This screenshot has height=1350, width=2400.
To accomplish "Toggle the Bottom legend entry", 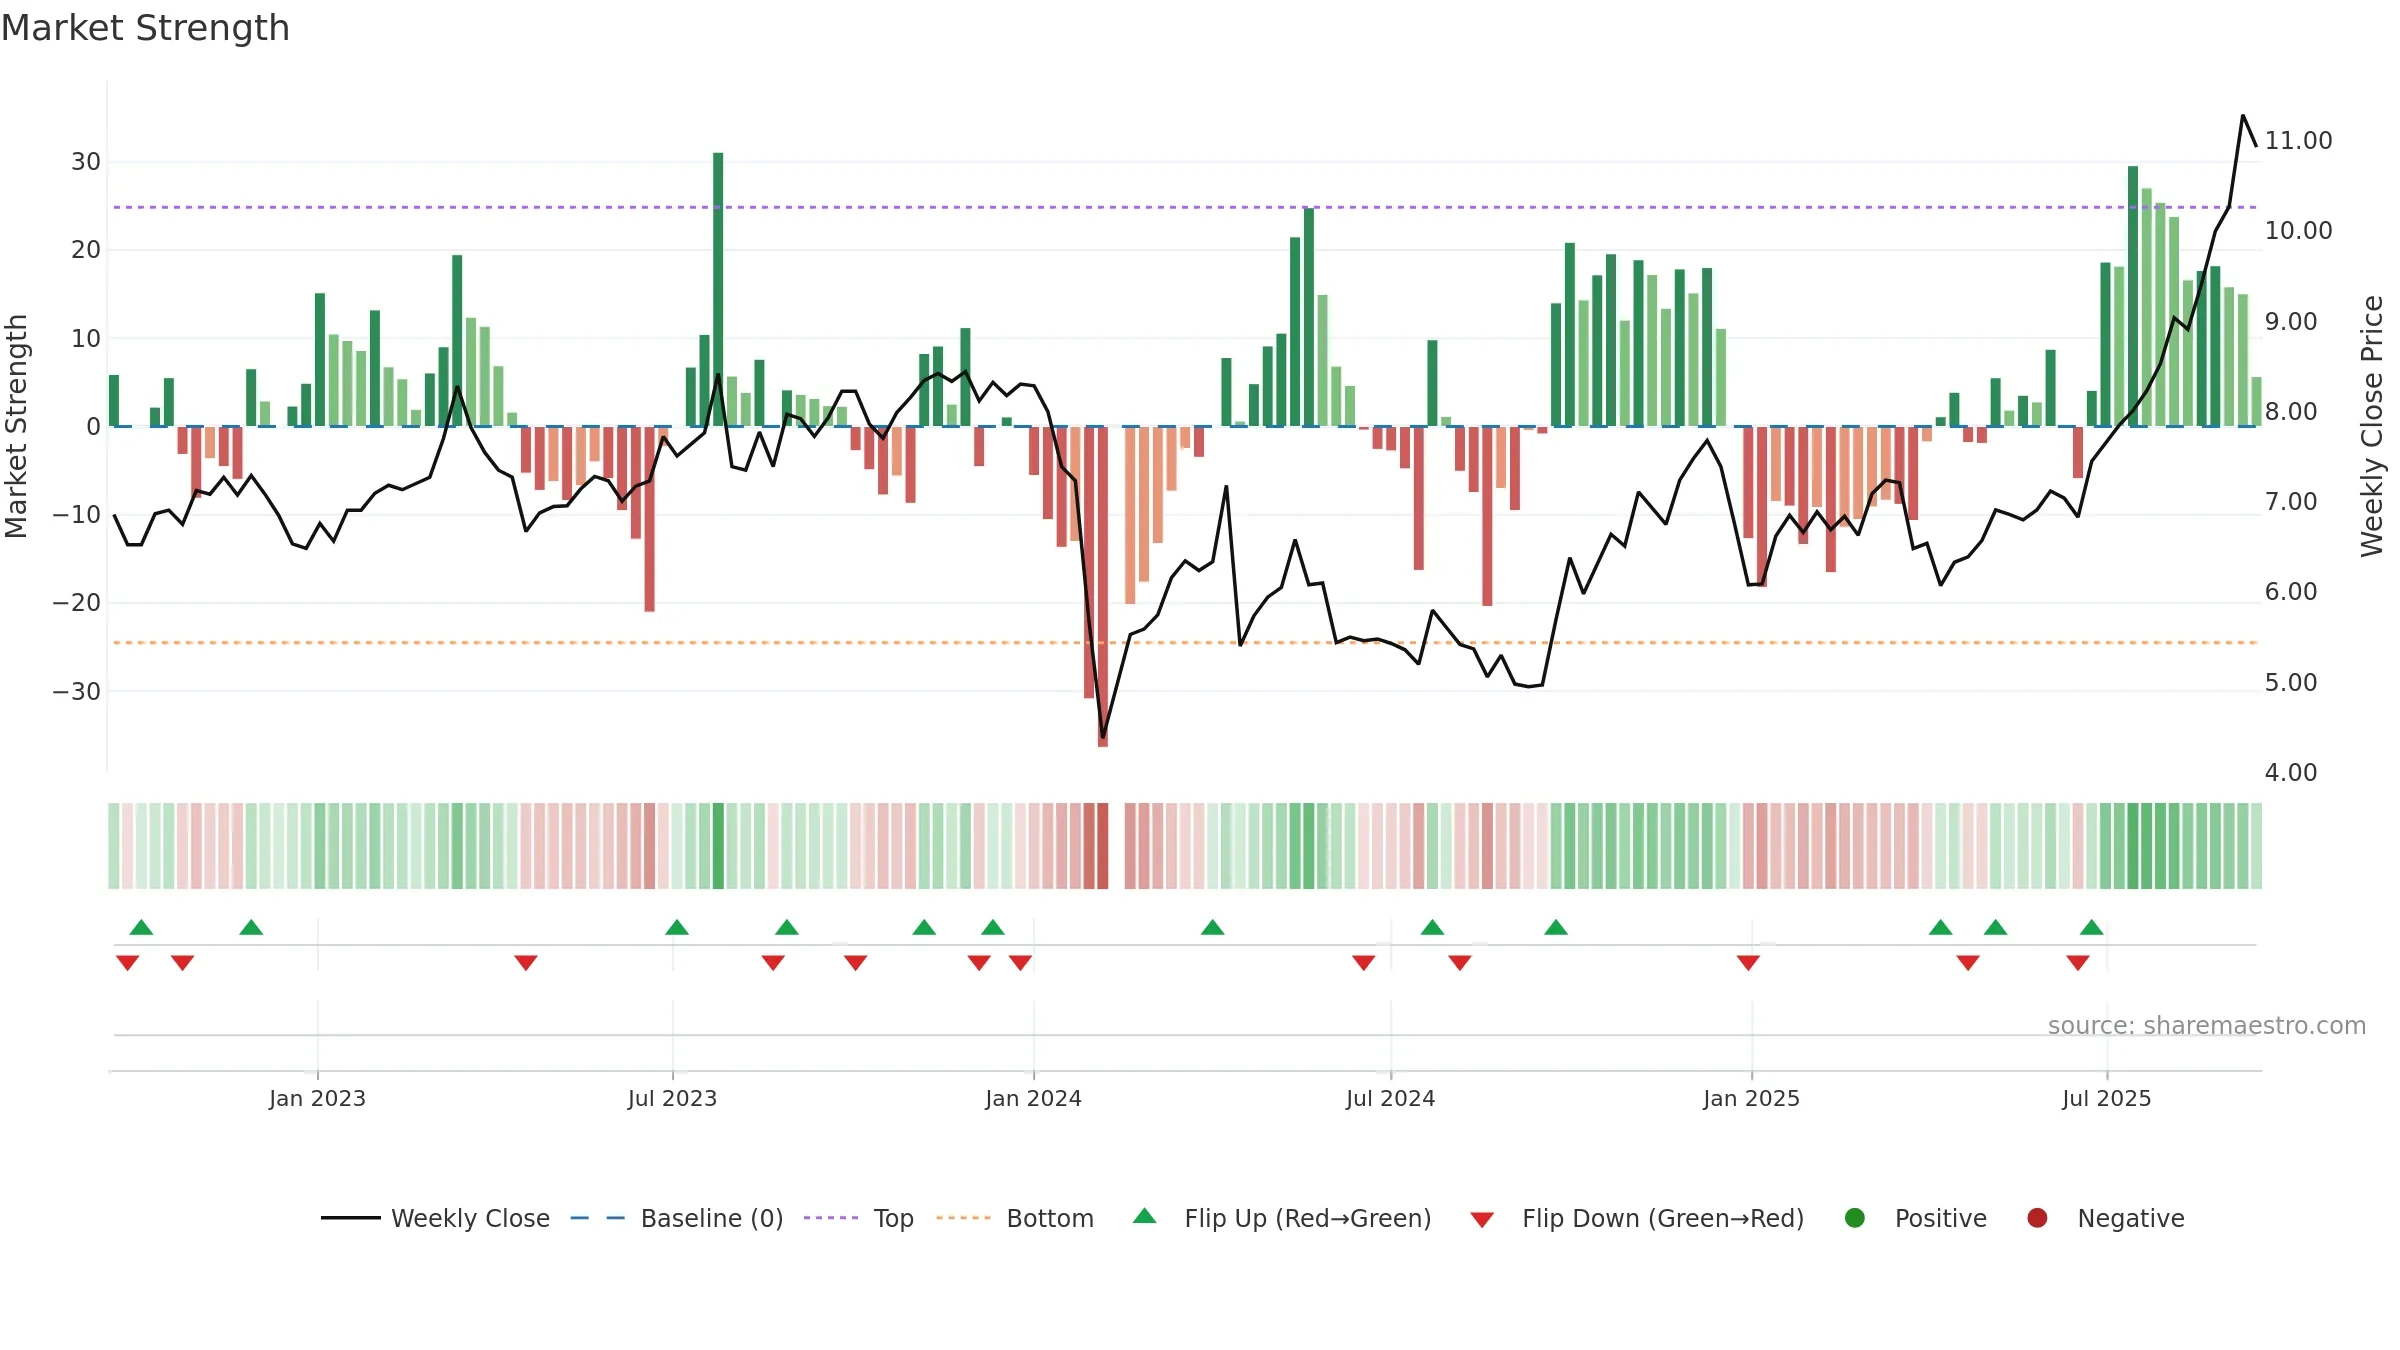I will pyautogui.click(x=1015, y=1218).
